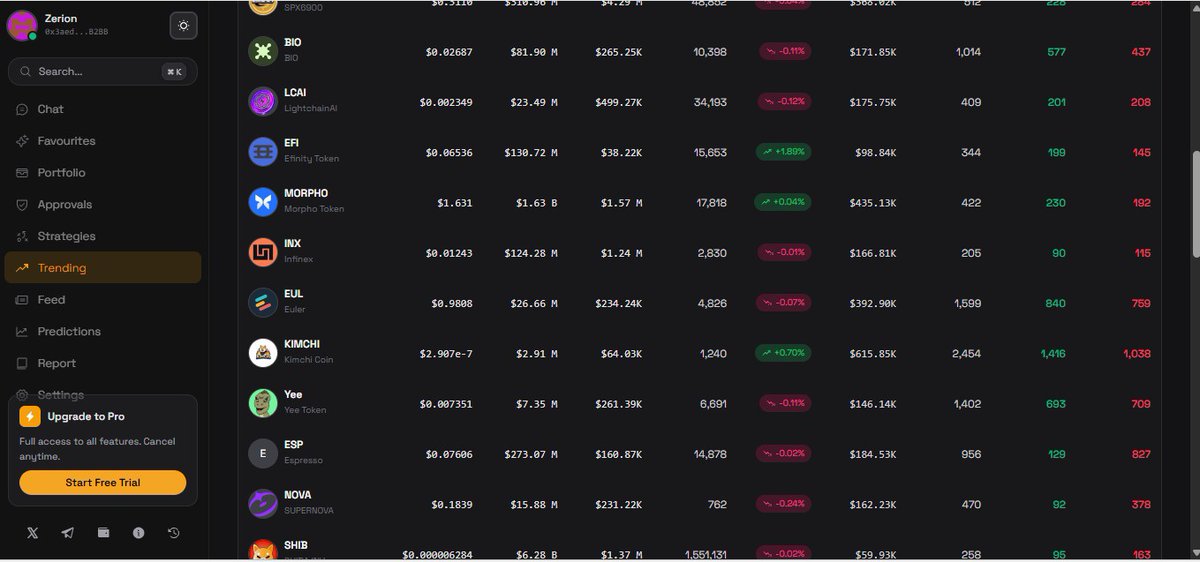Open Predictions in the sidebar

[x=103, y=332]
